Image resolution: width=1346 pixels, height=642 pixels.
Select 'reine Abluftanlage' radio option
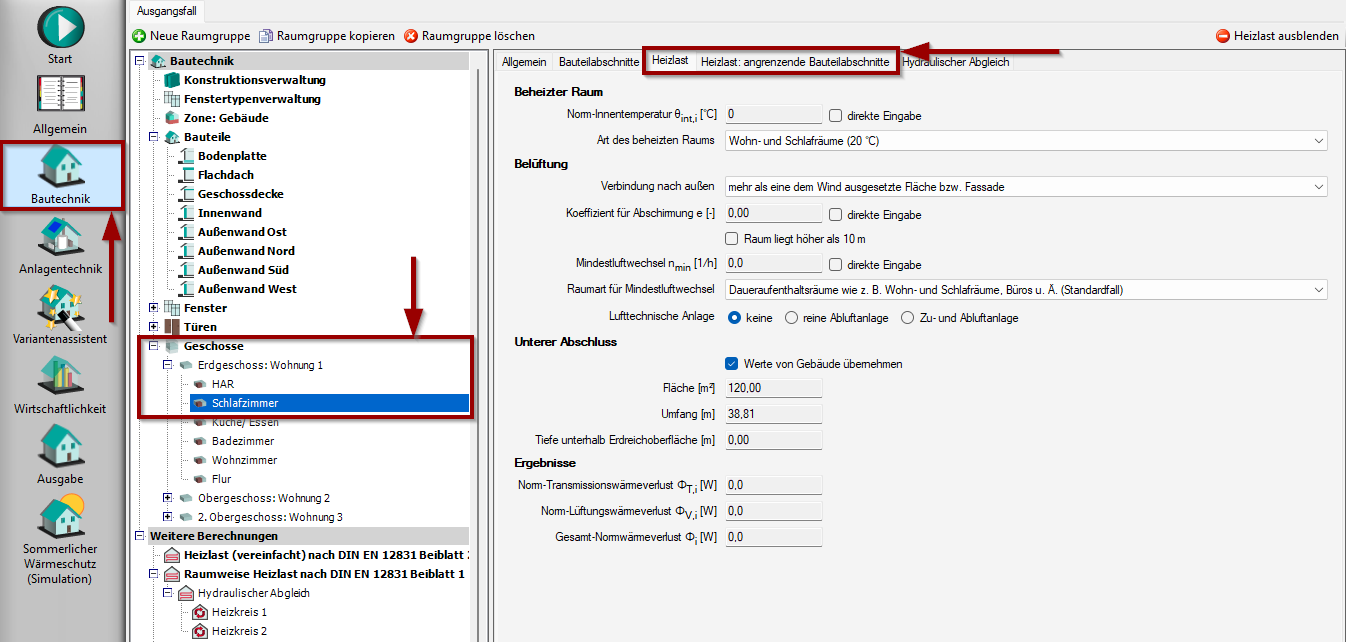coord(792,317)
